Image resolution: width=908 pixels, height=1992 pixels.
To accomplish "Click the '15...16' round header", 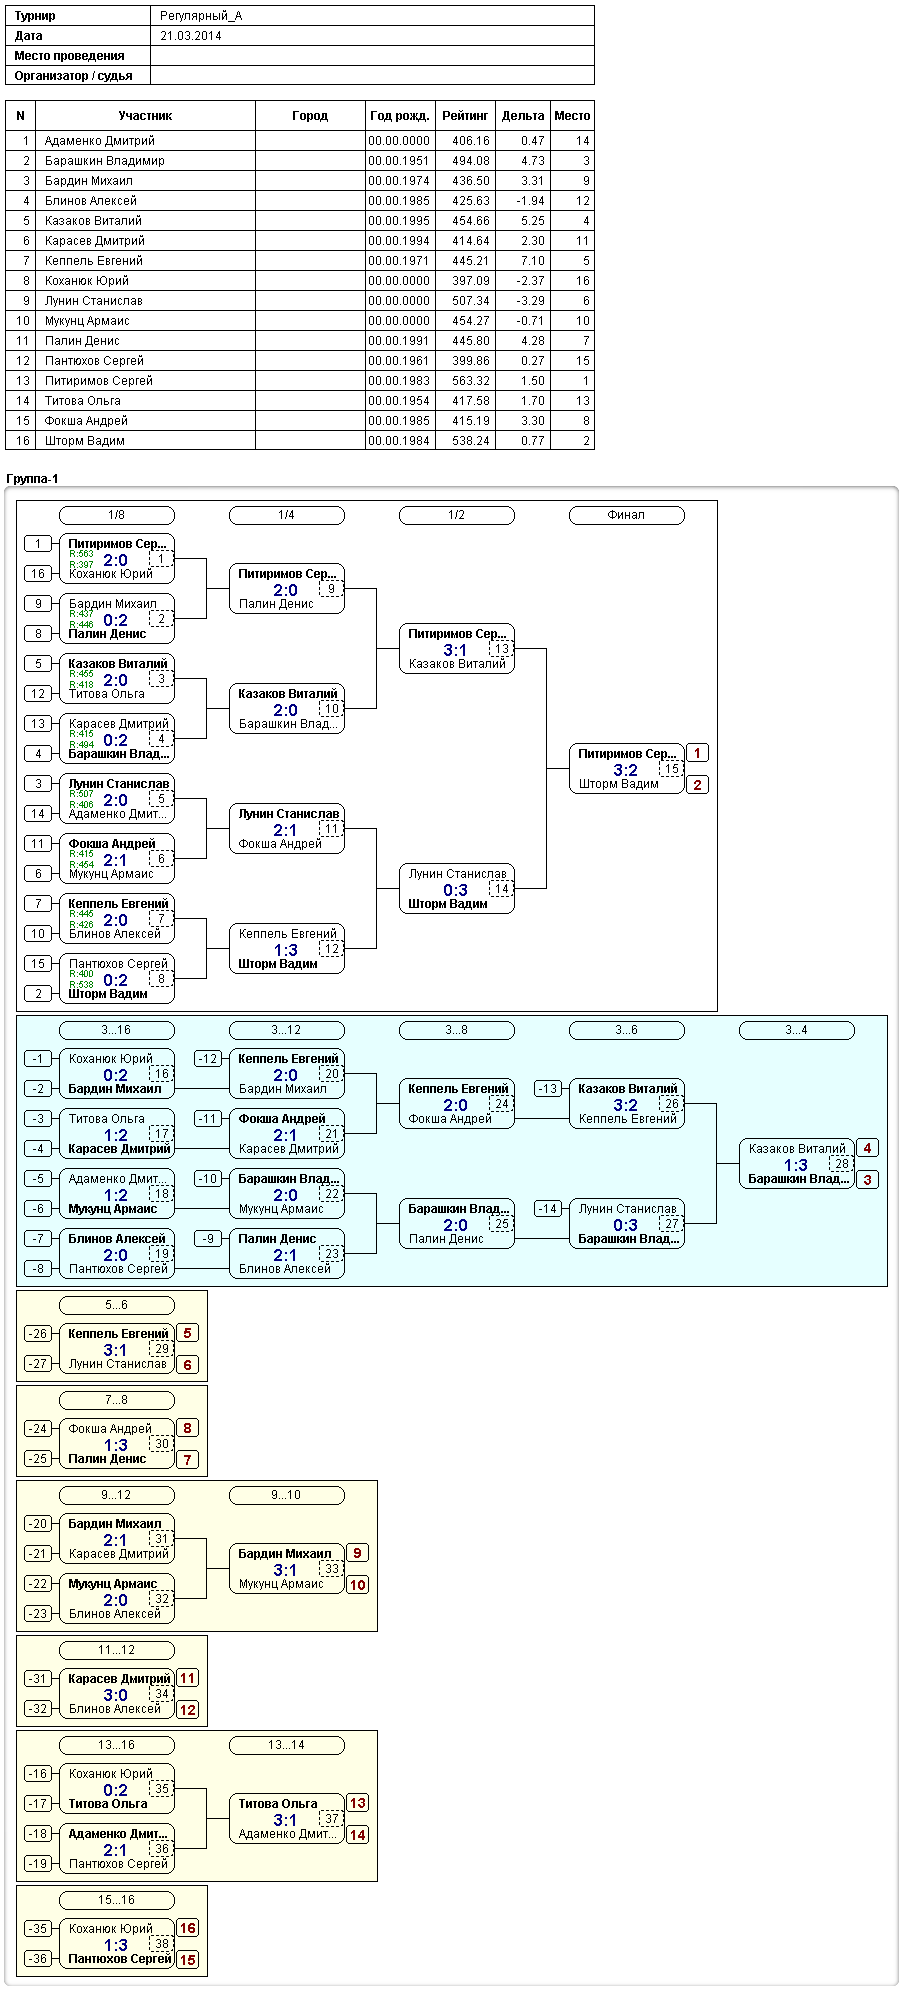I will [x=117, y=1900].
